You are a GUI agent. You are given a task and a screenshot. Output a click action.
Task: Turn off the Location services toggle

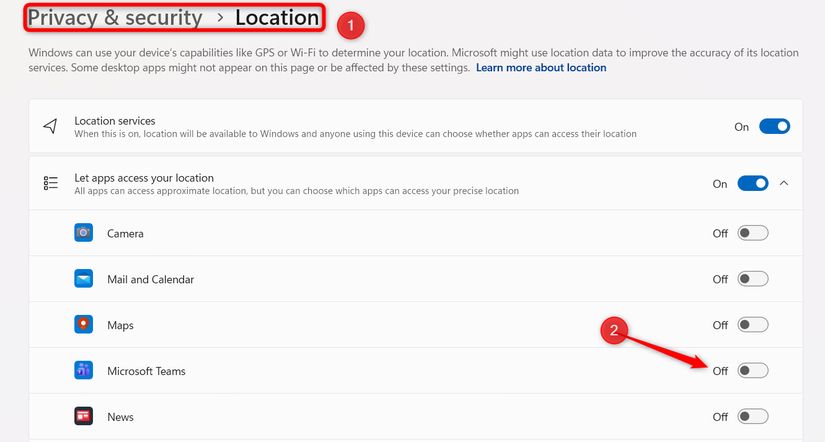coord(774,127)
